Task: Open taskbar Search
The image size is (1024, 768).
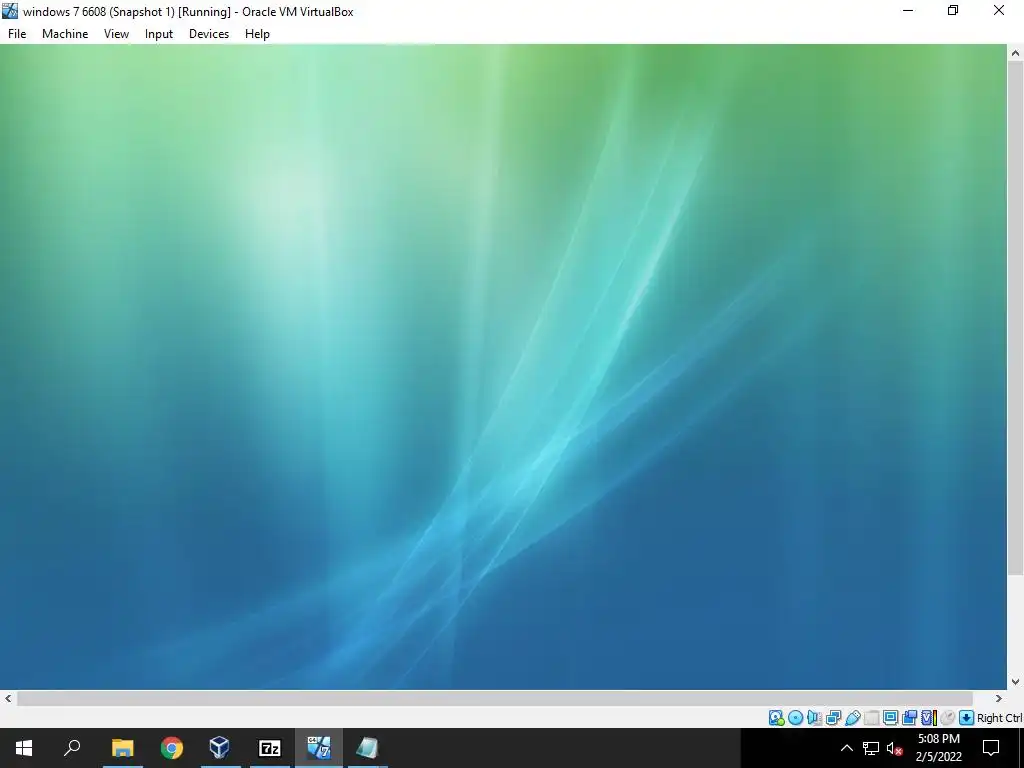Action: click(x=72, y=748)
